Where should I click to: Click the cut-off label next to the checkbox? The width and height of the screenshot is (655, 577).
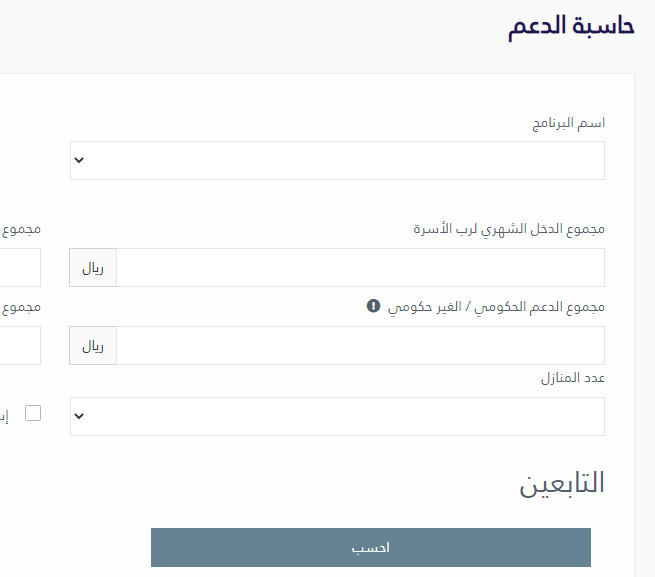click(x=4, y=416)
